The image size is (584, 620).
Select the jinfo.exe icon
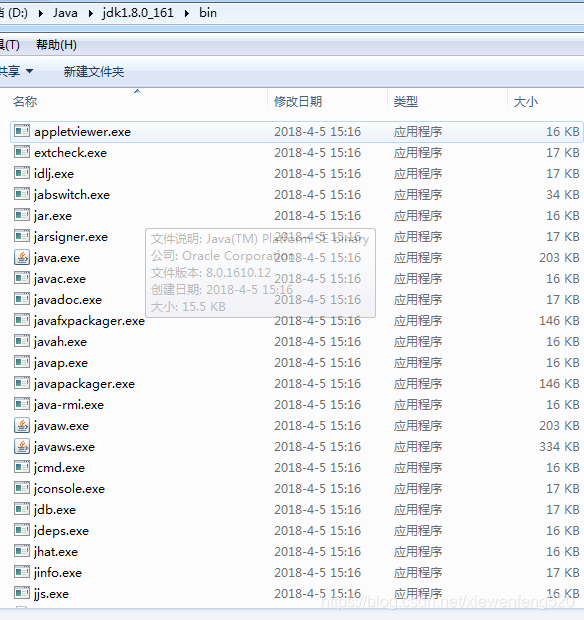(x=22, y=572)
